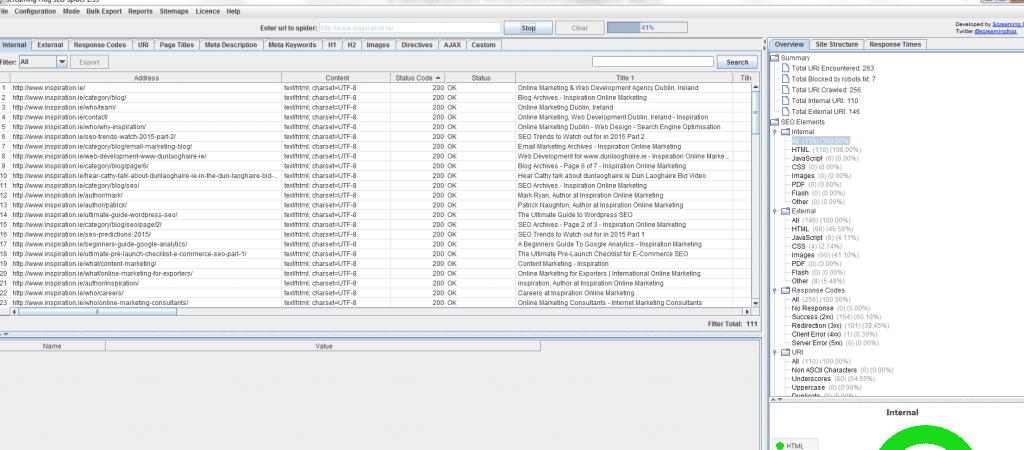The height and width of the screenshot is (450, 1024).
Task: Click the Export button
Action: (89, 62)
